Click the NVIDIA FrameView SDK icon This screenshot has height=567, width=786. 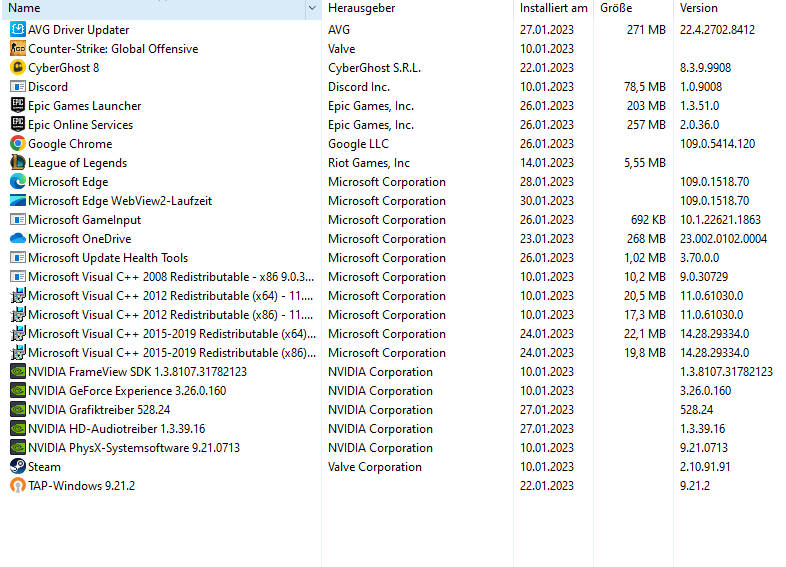click(x=18, y=372)
